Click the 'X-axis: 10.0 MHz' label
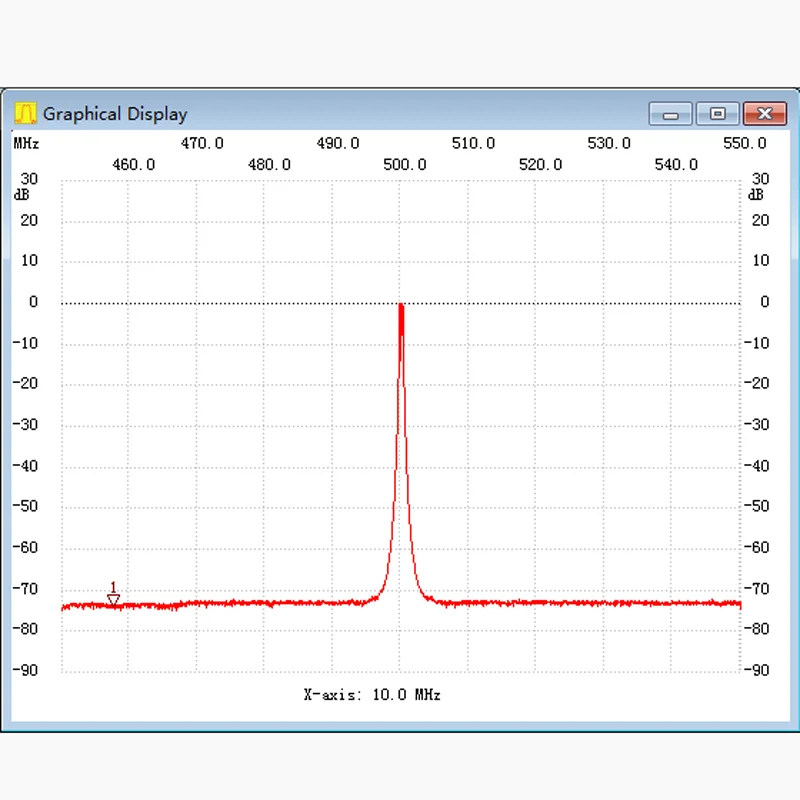The height and width of the screenshot is (800, 800). pyautogui.click(x=372, y=694)
